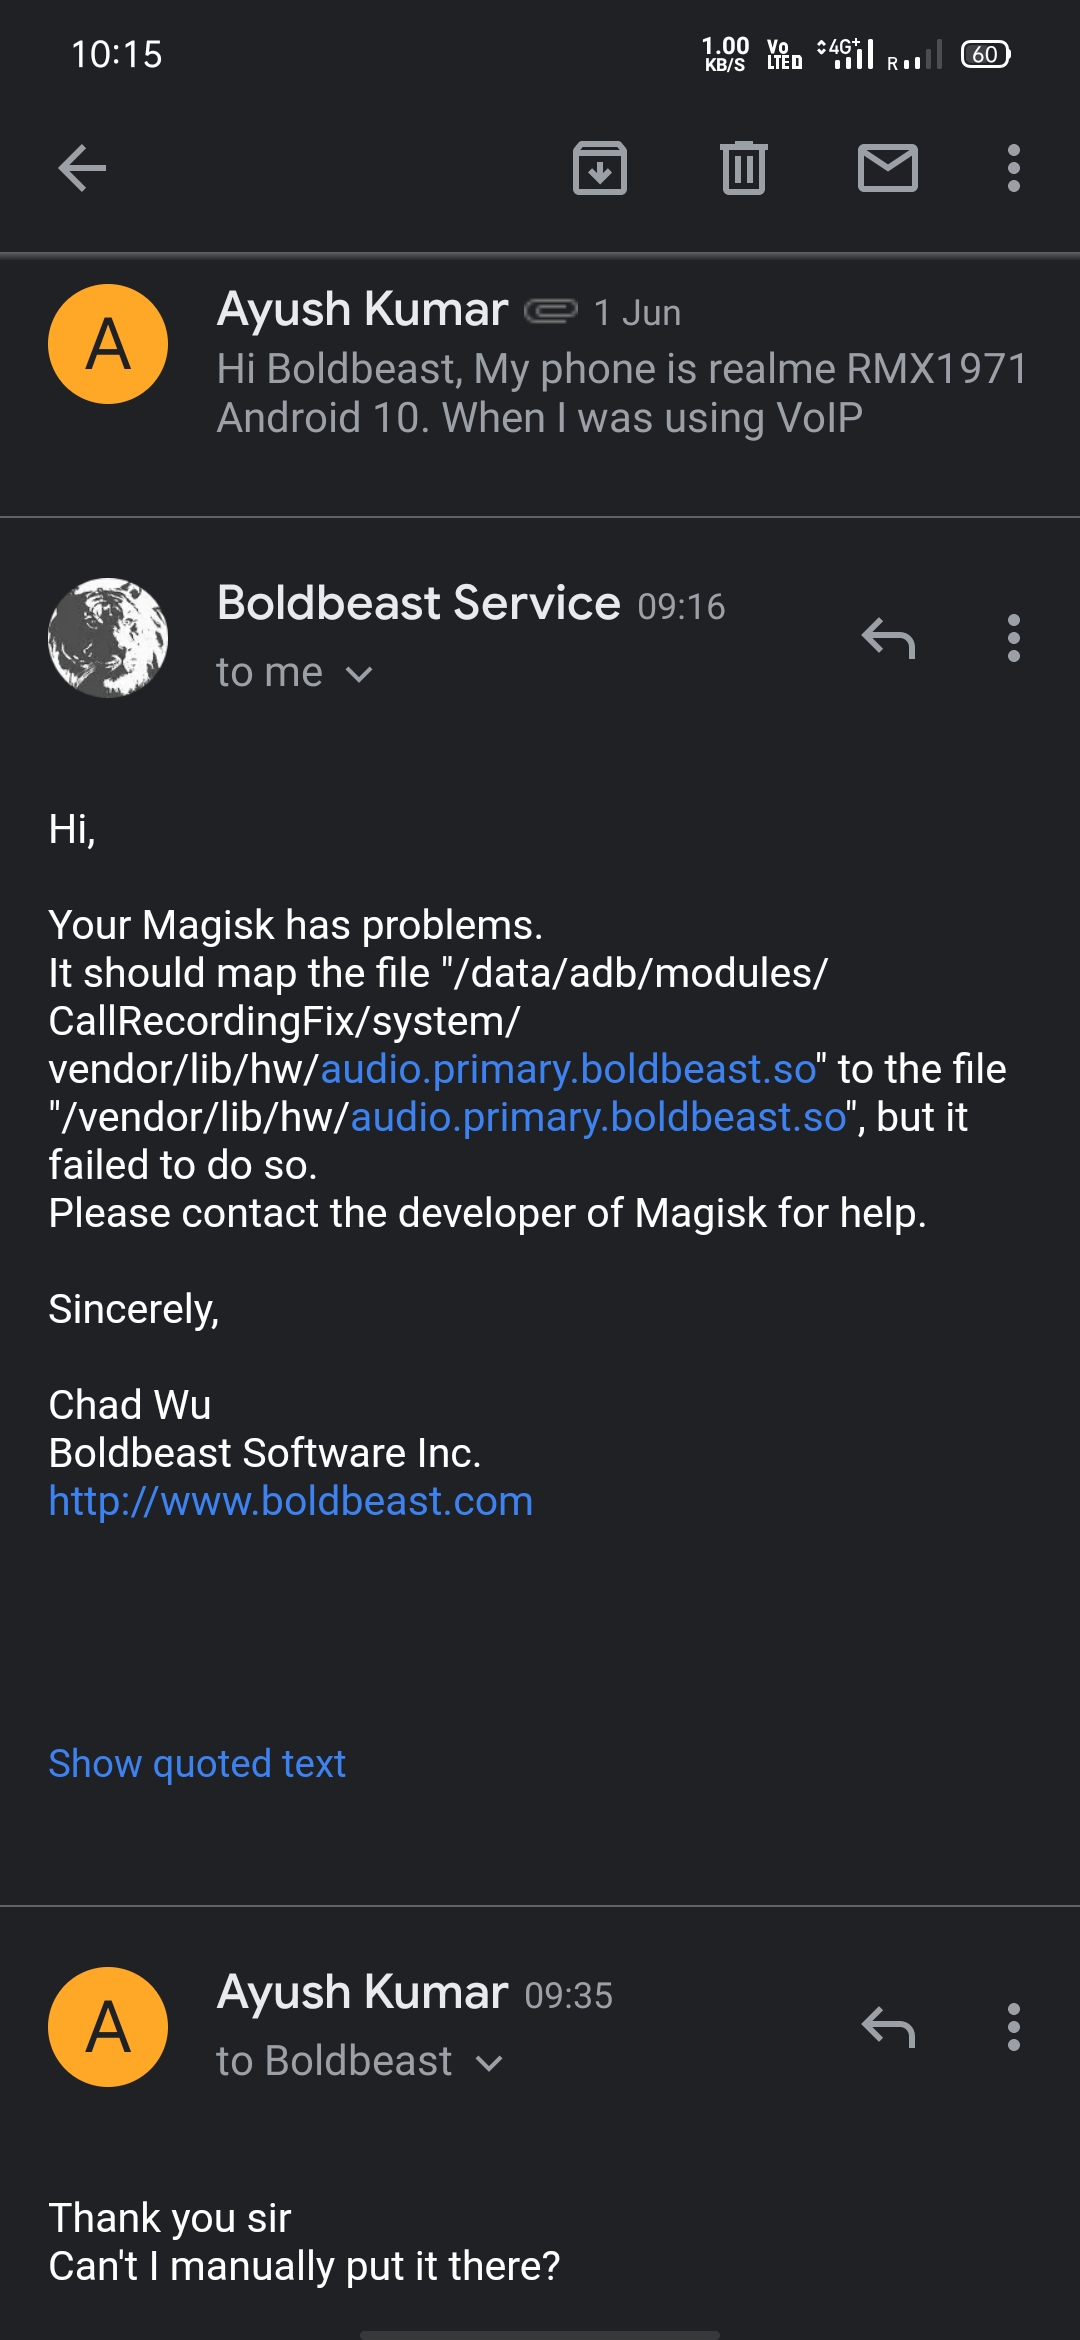Tap the scrollbar at screen bottom
This screenshot has width=1080, height=2340.
point(540,2332)
